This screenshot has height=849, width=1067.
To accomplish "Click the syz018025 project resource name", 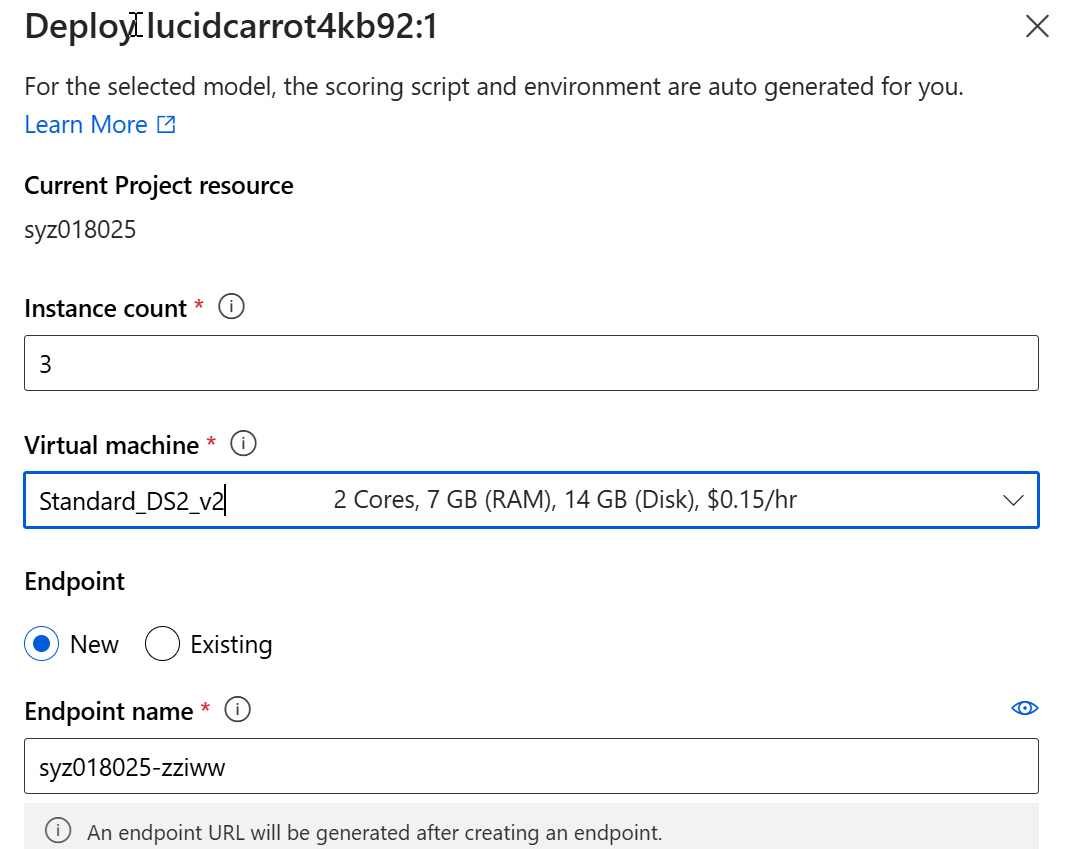I will [x=80, y=231].
